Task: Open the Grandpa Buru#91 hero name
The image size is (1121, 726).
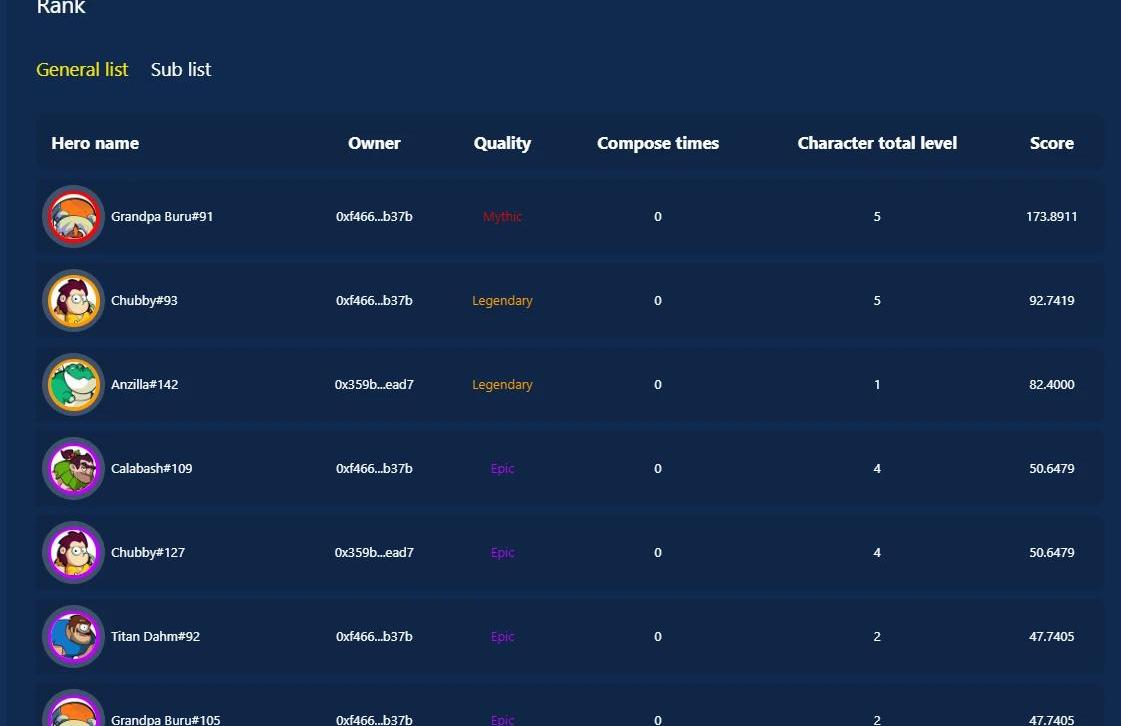Action: click(x=162, y=217)
